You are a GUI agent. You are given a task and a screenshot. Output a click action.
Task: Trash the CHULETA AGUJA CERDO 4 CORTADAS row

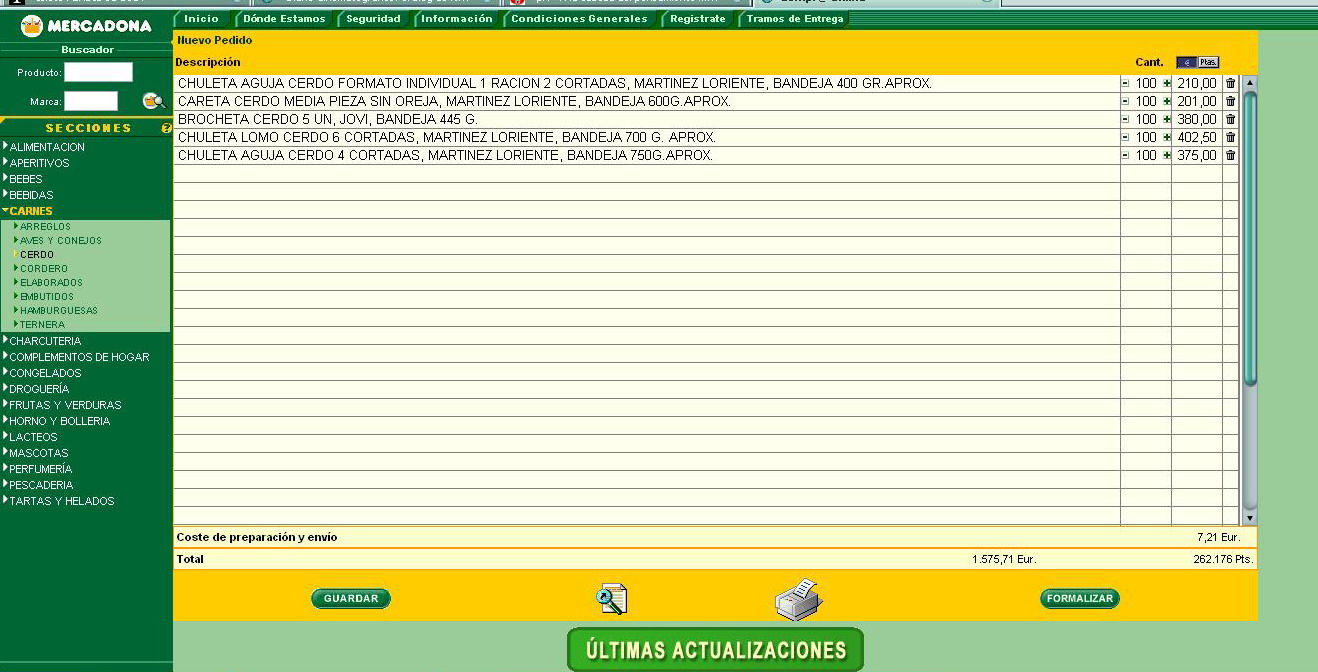click(x=1230, y=155)
